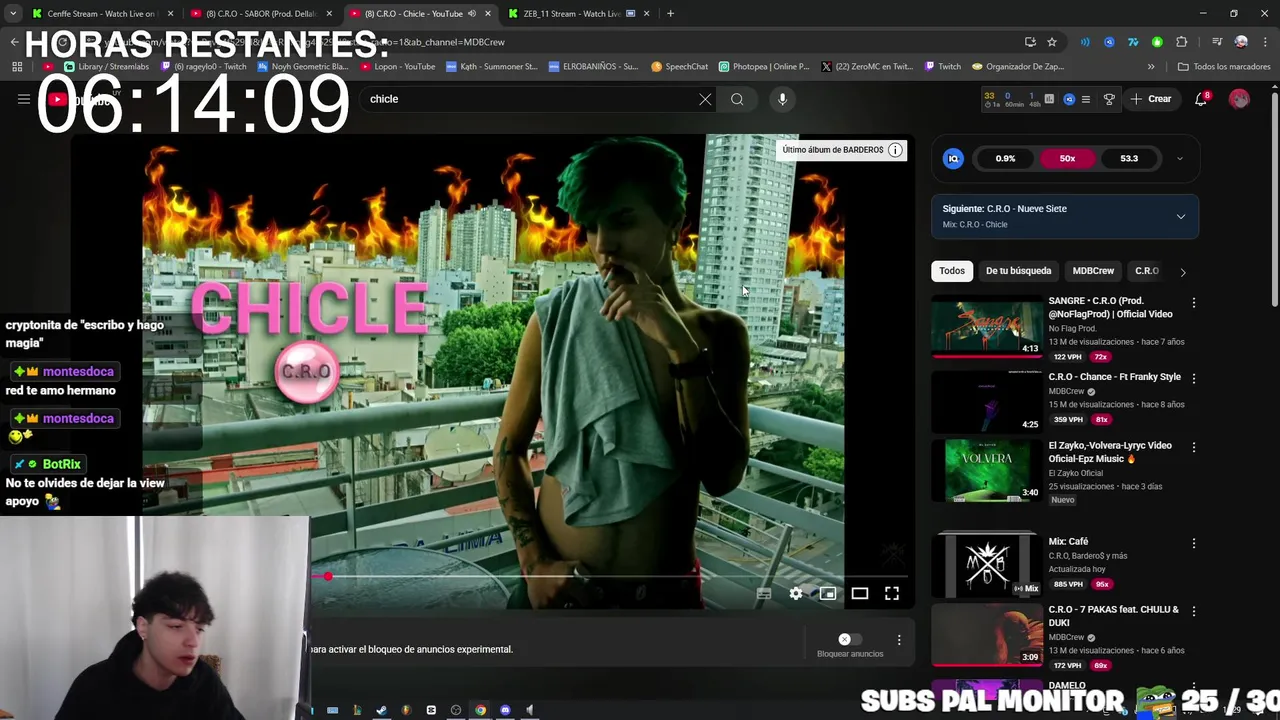The width and height of the screenshot is (1280, 720).
Task: Open the bar chart stats icon
Action: 1049,99
